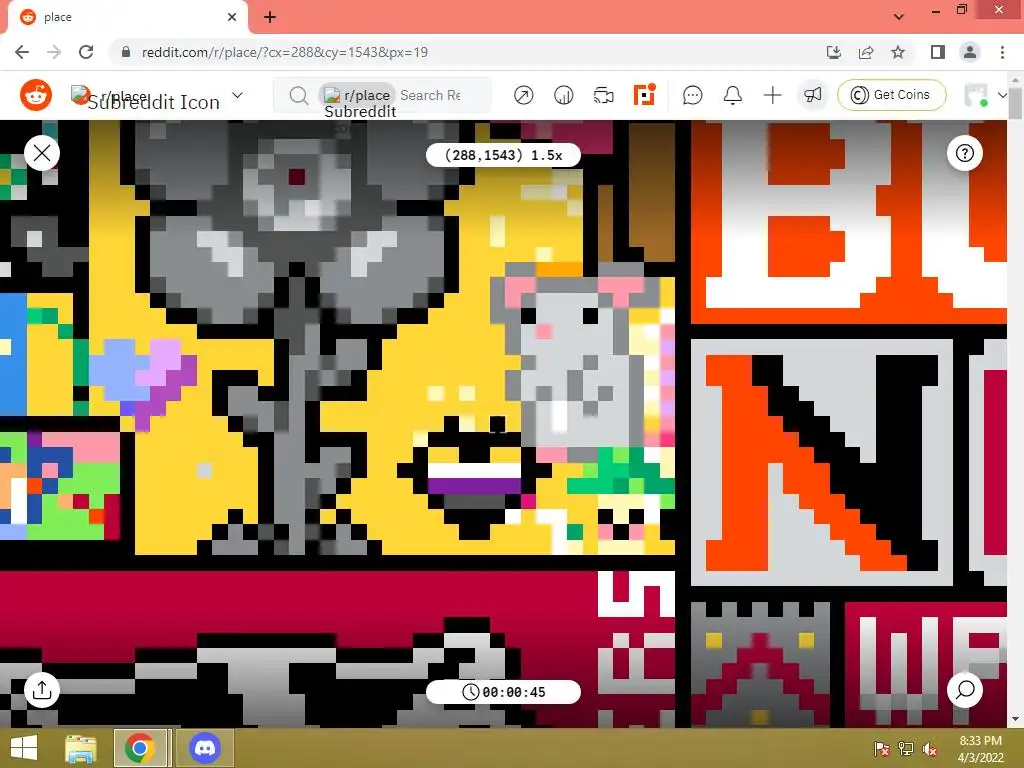The height and width of the screenshot is (768, 1024).
Task: Close the place tab
Action: (232, 17)
